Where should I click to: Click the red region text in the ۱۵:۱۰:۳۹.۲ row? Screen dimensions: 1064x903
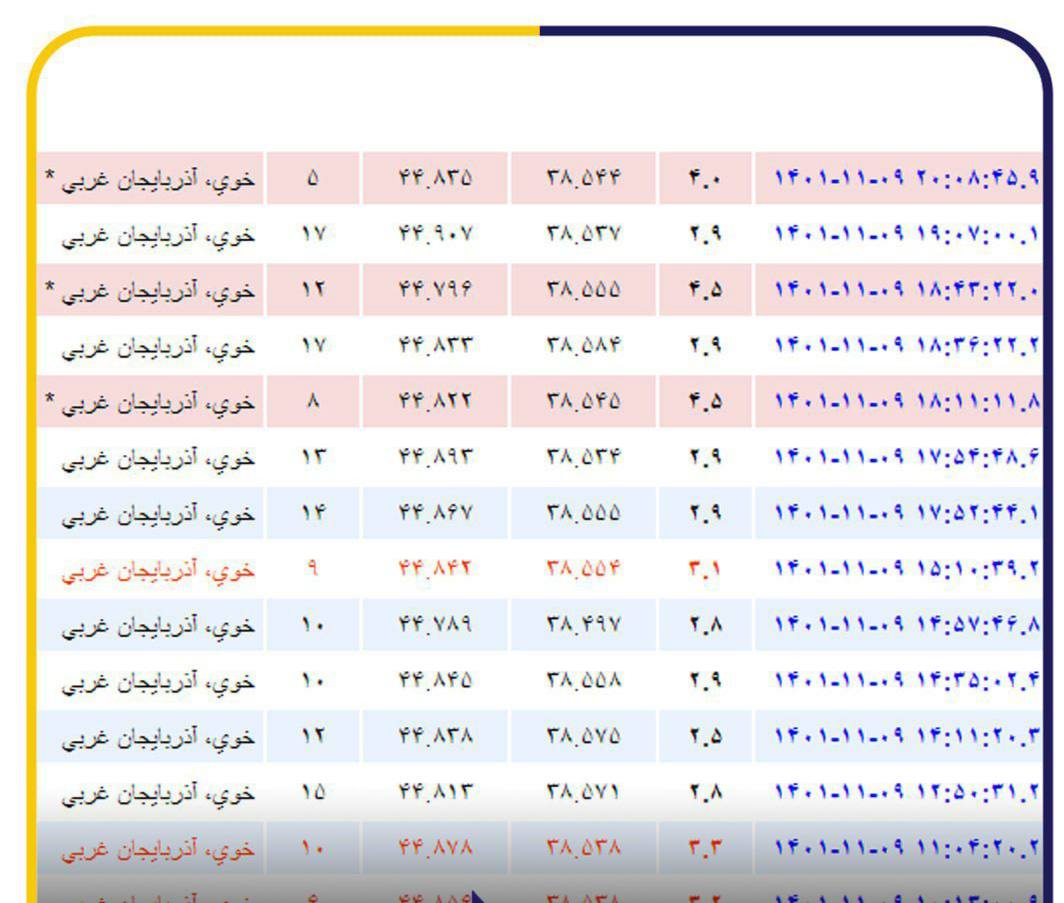(x=158, y=571)
